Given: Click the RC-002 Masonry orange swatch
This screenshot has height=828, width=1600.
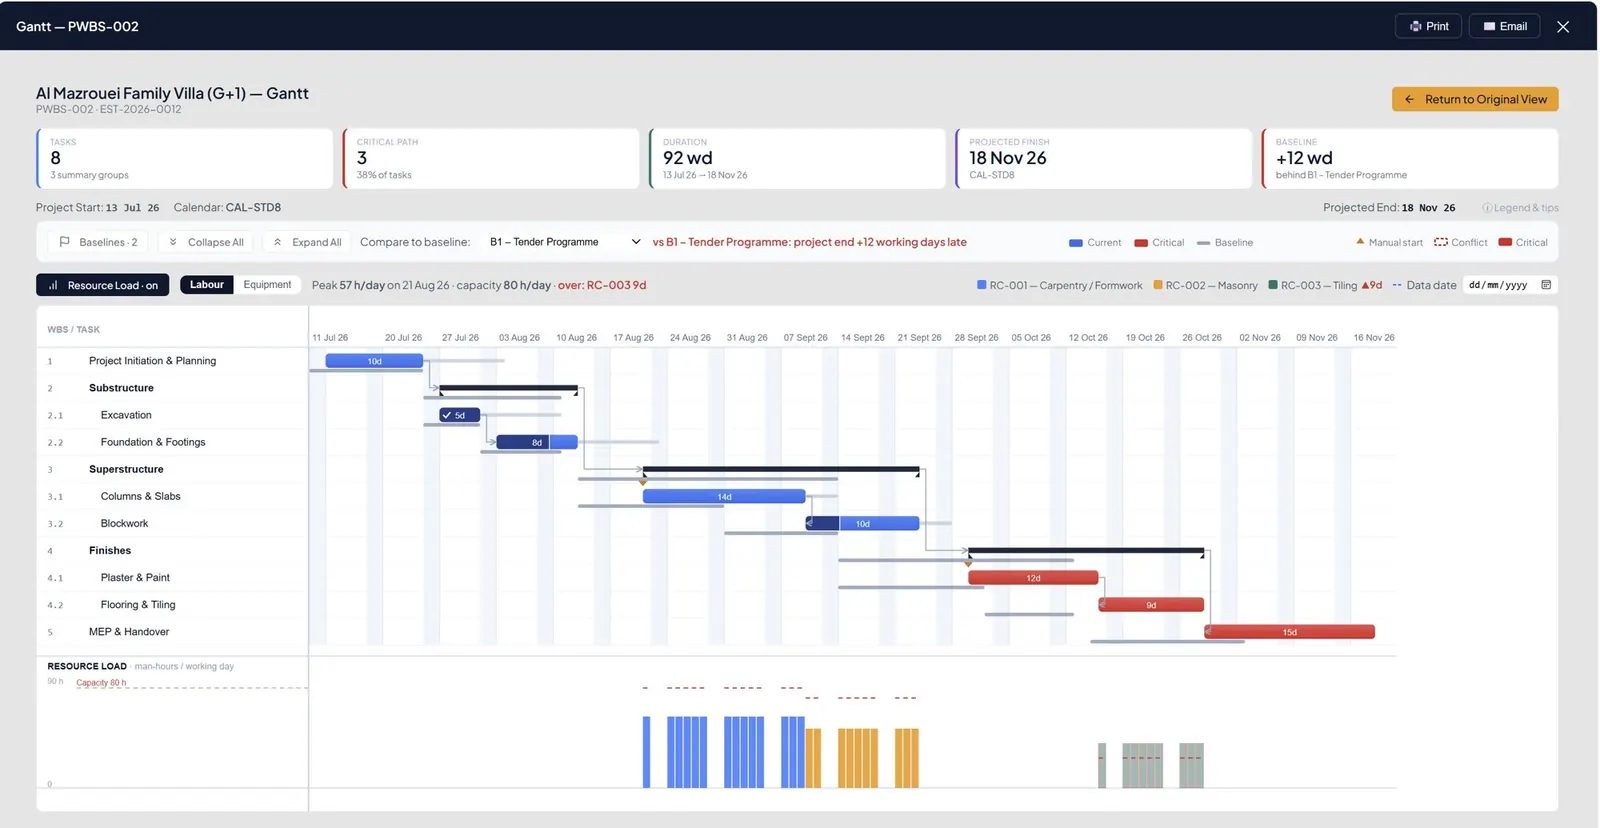Looking at the screenshot, I should (x=1158, y=285).
